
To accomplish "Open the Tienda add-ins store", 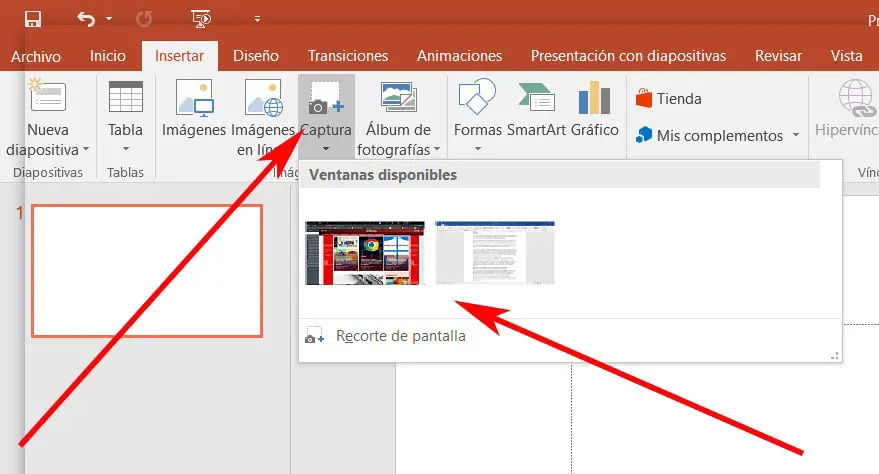I will click(x=669, y=99).
